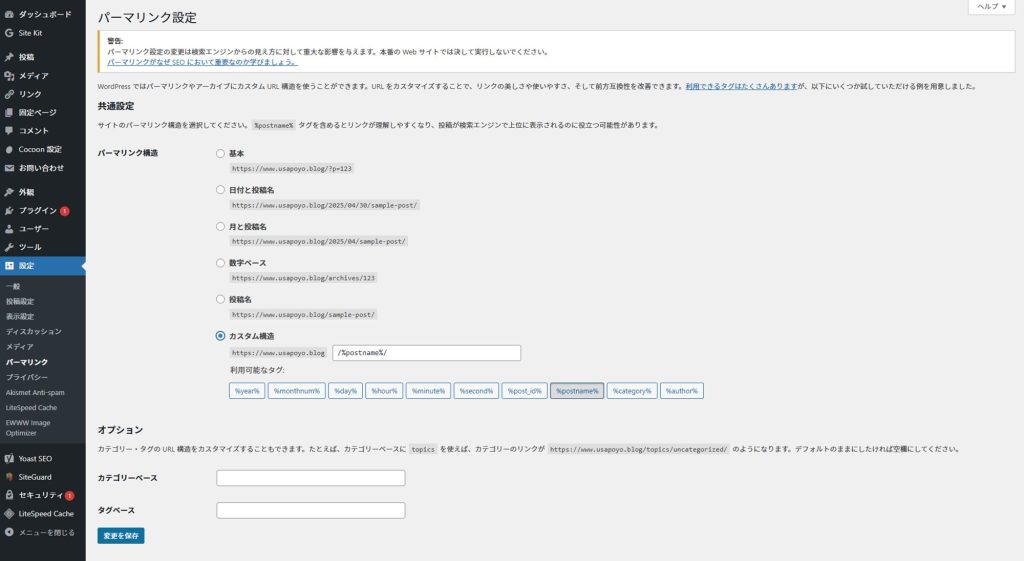Click the Comments bubble icon
The height and width of the screenshot is (561, 1024).
click(9, 131)
